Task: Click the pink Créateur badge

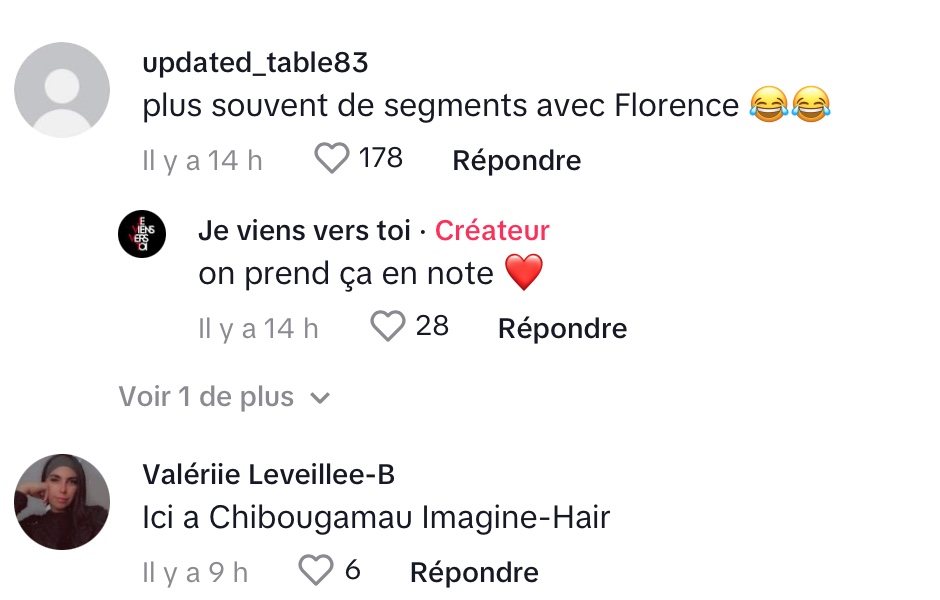Action: (x=492, y=231)
